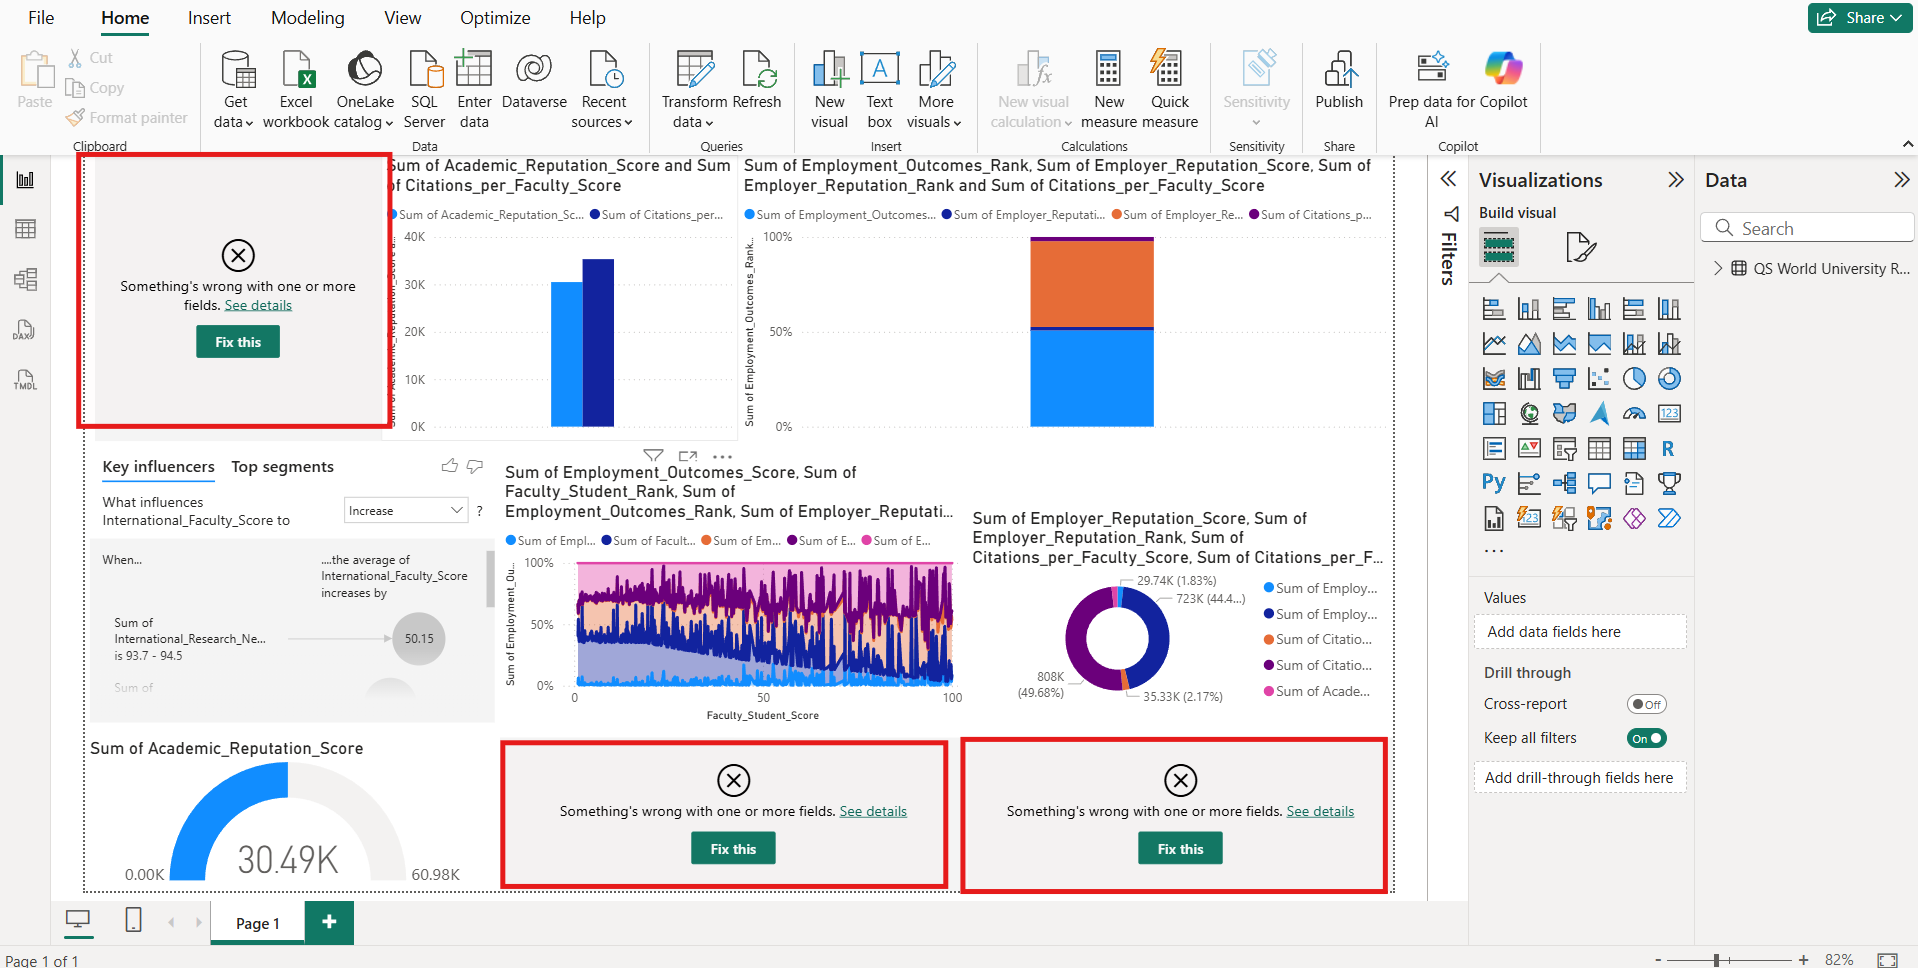Select the Pie chart visualization icon
Image resolution: width=1918 pixels, height=968 pixels.
pos(1635,378)
